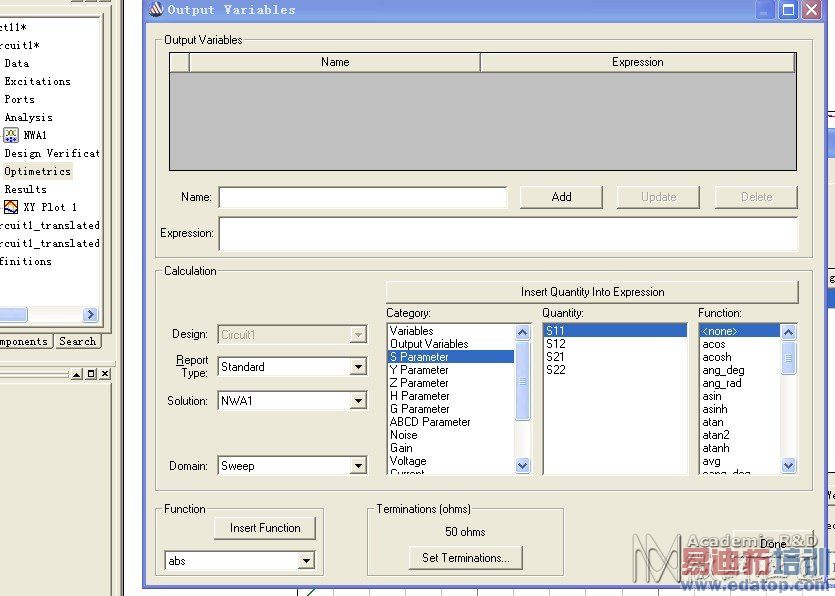Viewport: 835px width, 596px height.
Task: Select <none> in the Function list
Action: (x=739, y=331)
